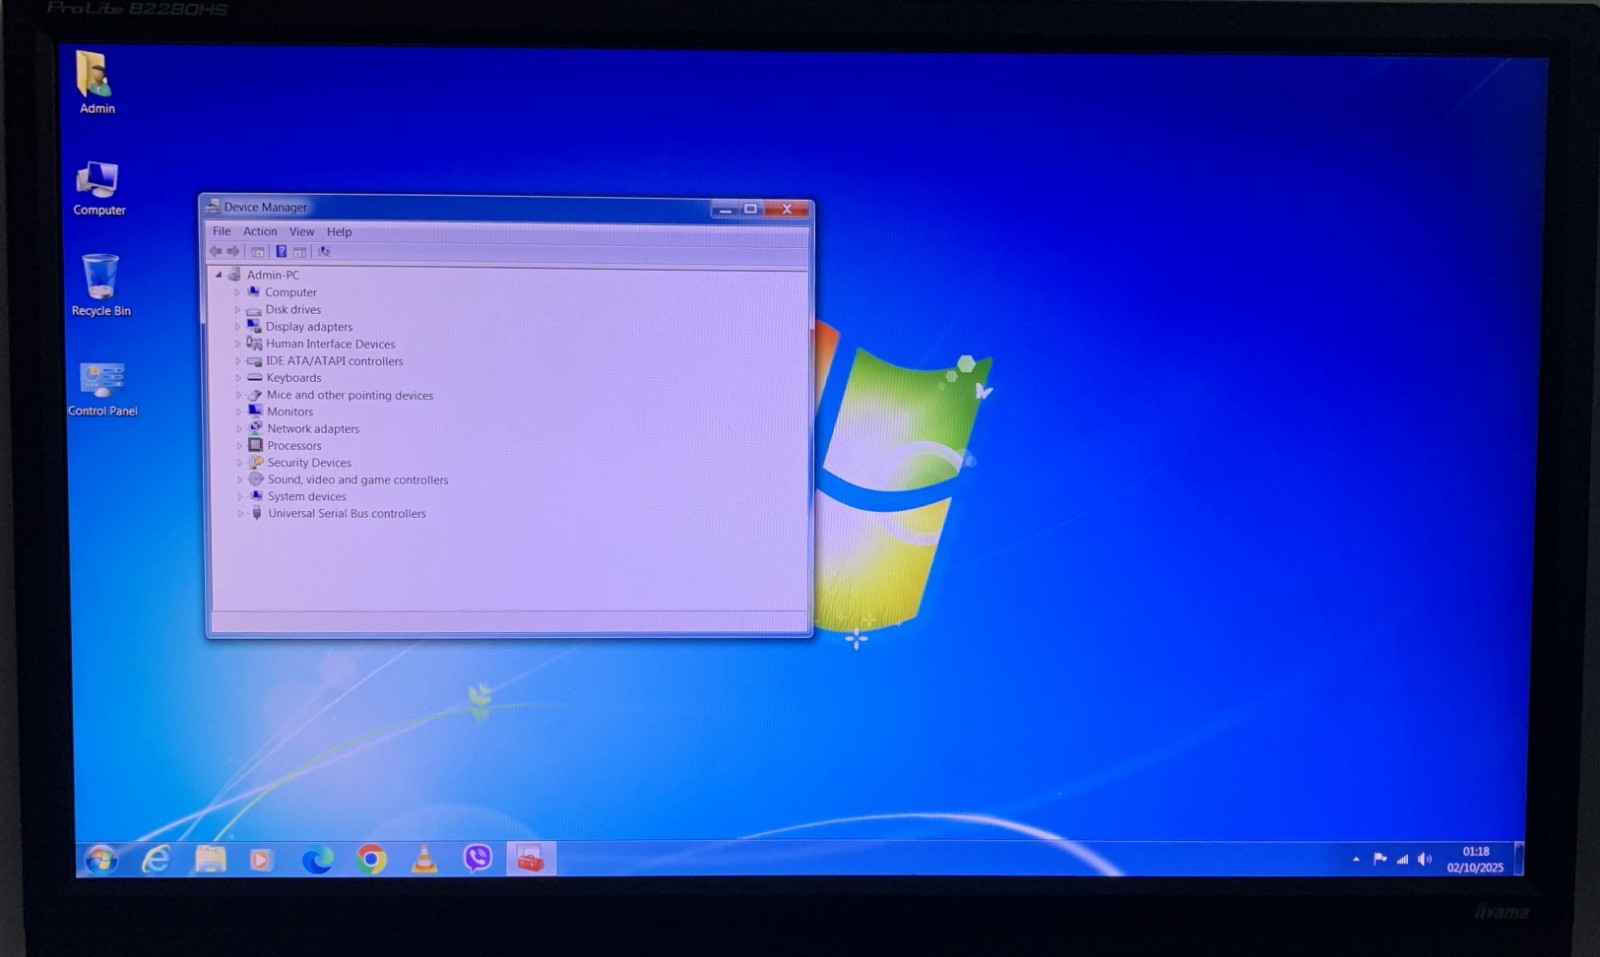Open the volume speaker tray icon
Screen dimensions: 1600x957
[1425, 859]
